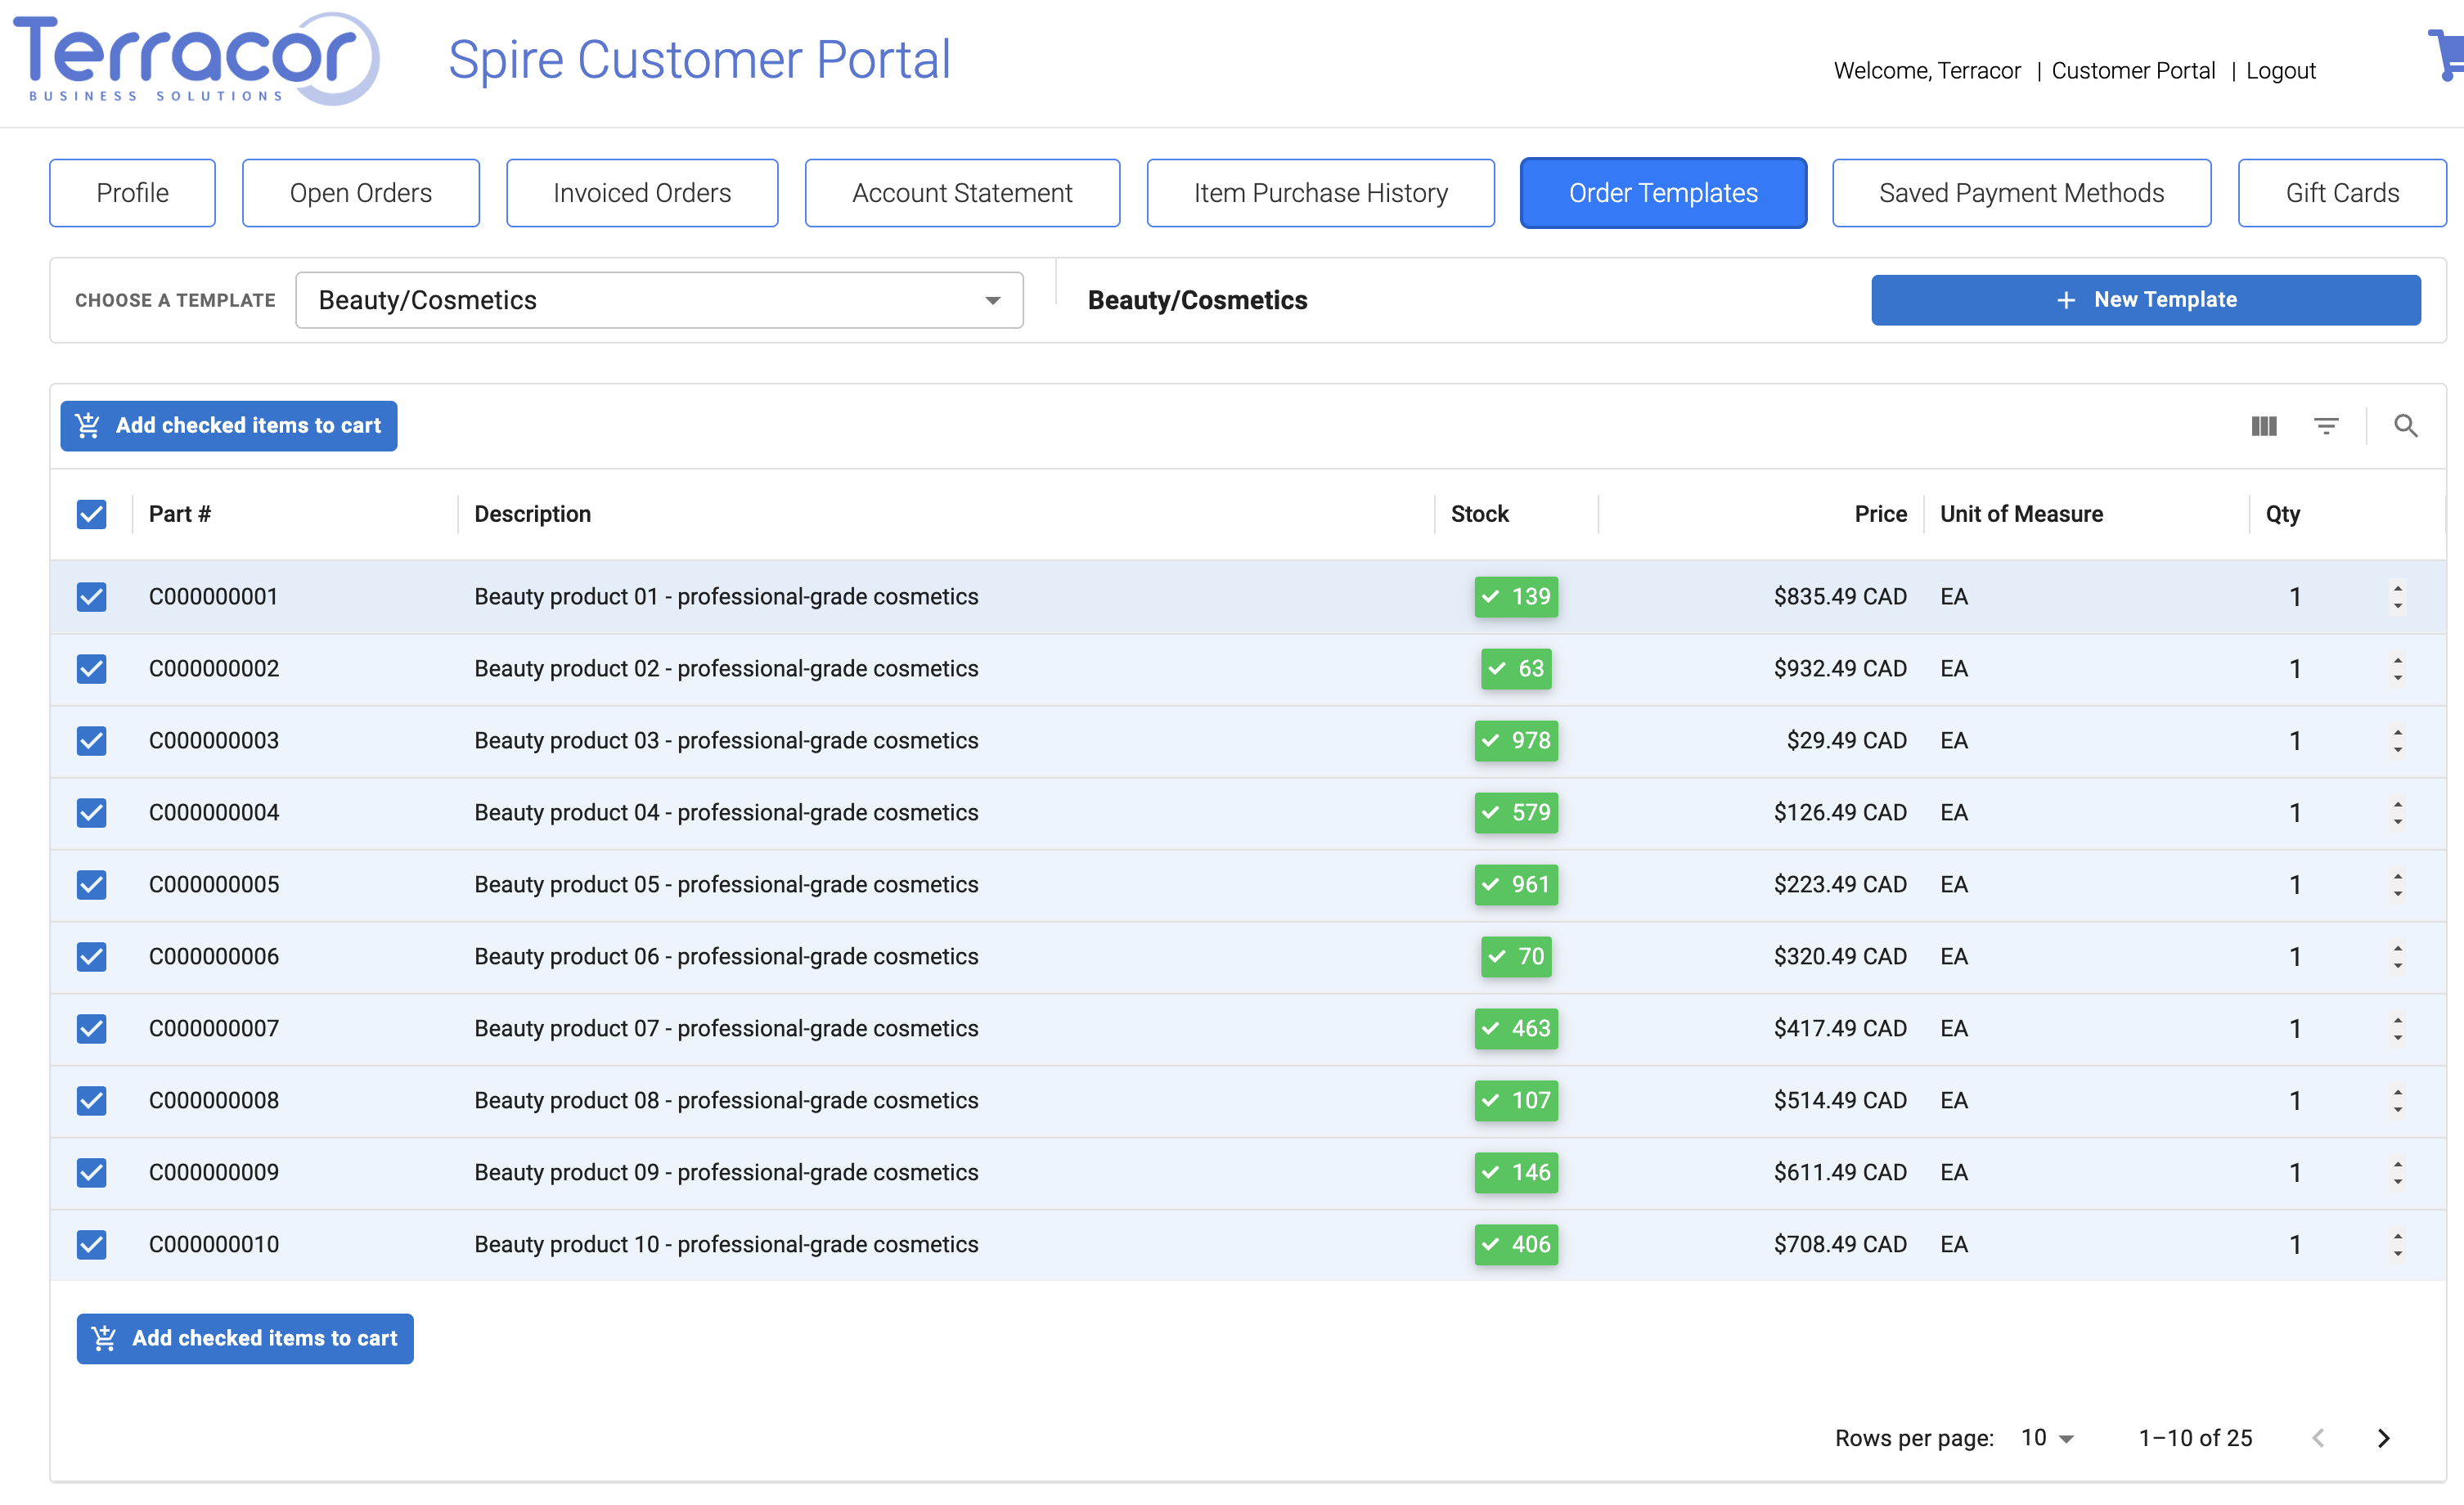The width and height of the screenshot is (2464, 1505).
Task: Open the Beauty/Cosmetics template dropdown
Action: pyautogui.click(x=659, y=300)
